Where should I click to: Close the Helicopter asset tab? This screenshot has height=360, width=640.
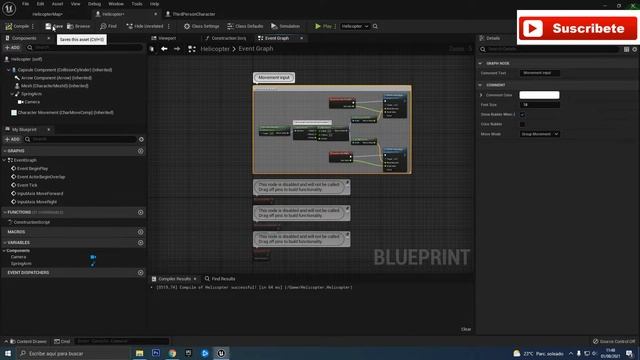156,14
